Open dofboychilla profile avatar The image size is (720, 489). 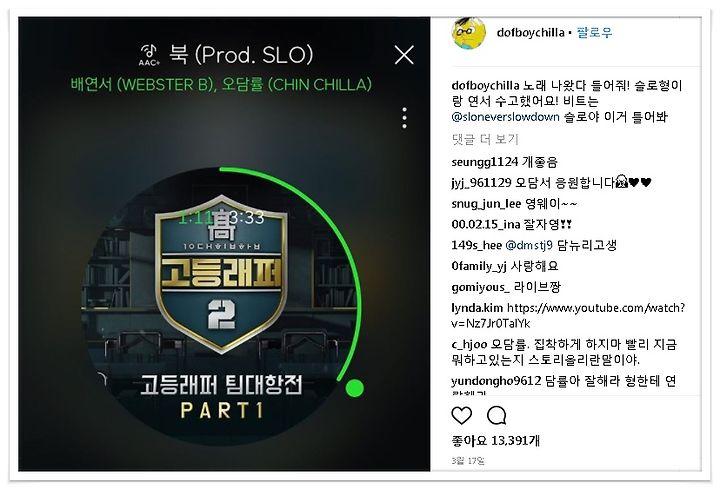point(468,33)
